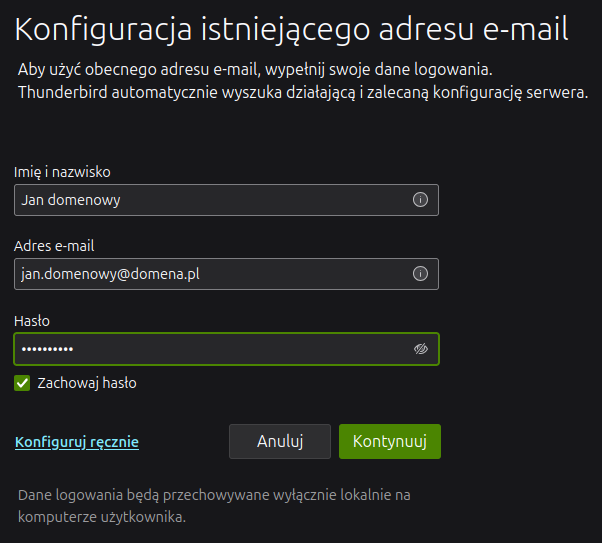Focus the Adres e-mail input field
Viewport: 602px width, 543px height.
click(x=227, y=274)
